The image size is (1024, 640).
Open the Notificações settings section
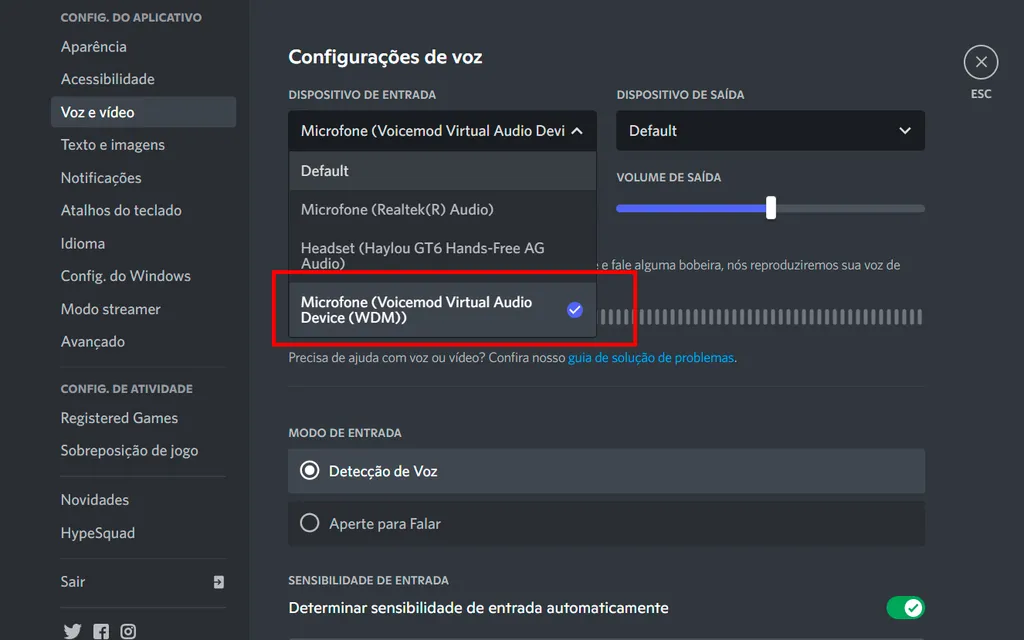point(101,177)
